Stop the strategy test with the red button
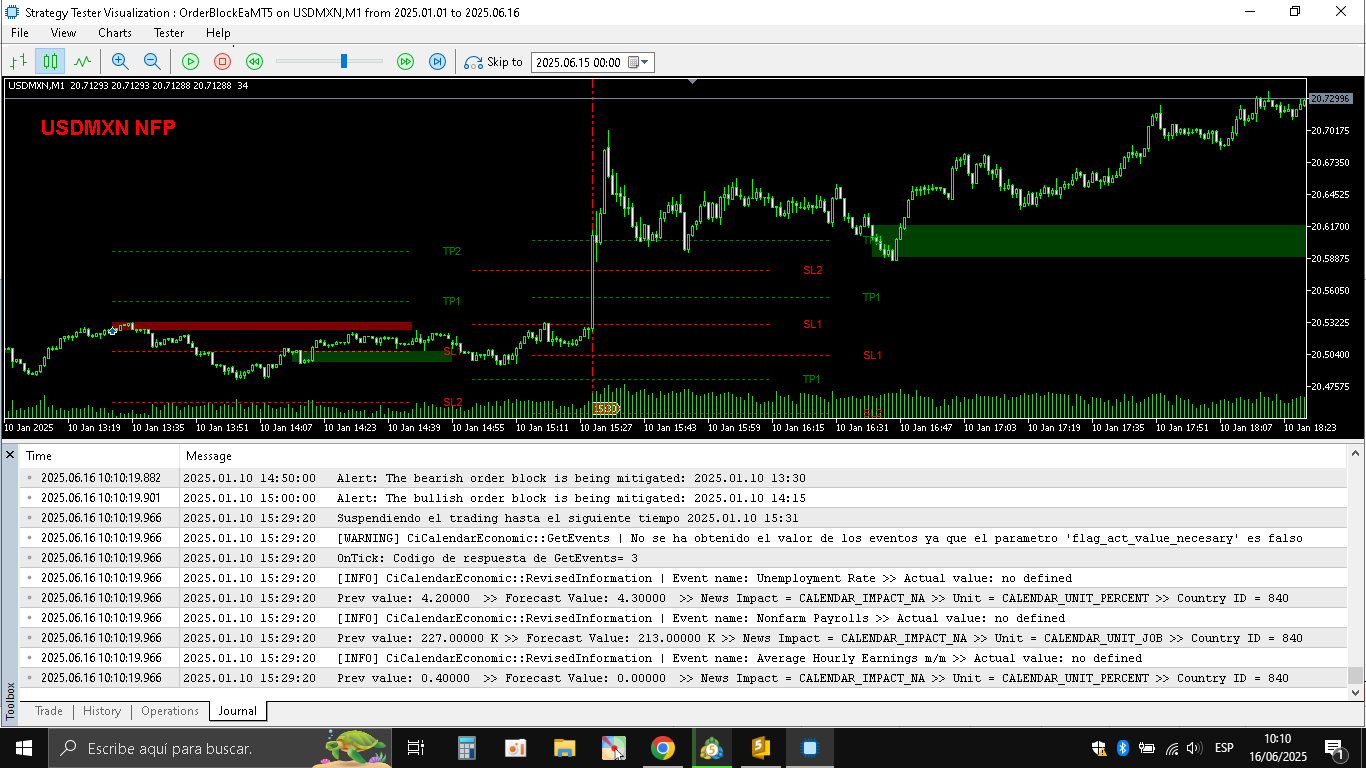The height and width of the screenshot is (768, 1366). point(222,62)
